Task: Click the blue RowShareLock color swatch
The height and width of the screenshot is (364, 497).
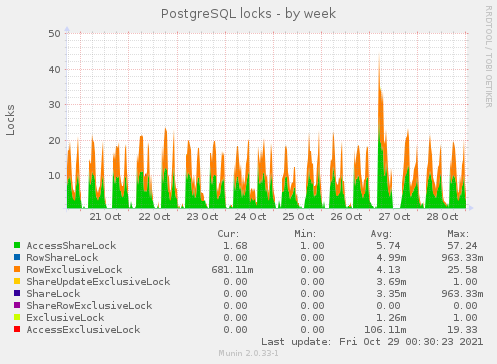Action: click(x=17, y=257)
